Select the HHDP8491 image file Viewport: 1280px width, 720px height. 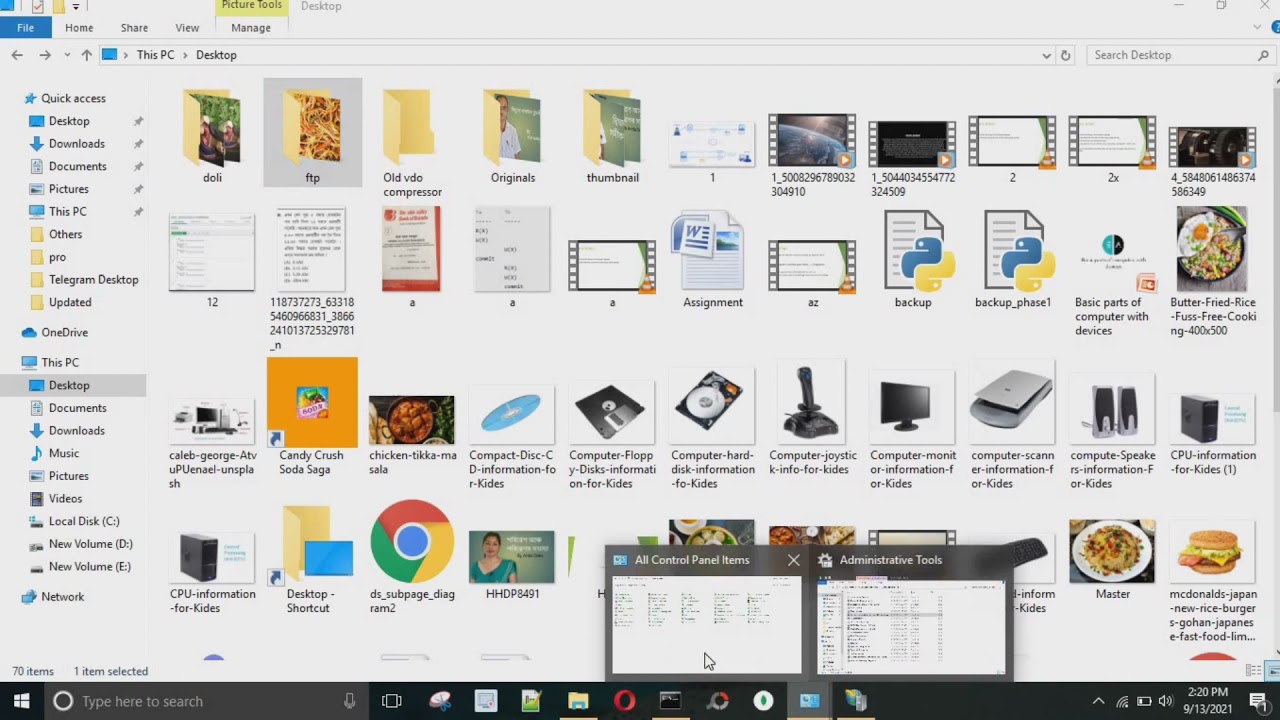point(512,564)
